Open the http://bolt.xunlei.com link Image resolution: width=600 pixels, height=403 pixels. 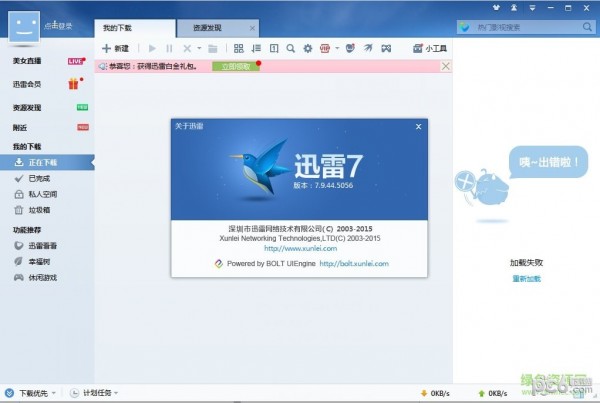pos(354,263)
